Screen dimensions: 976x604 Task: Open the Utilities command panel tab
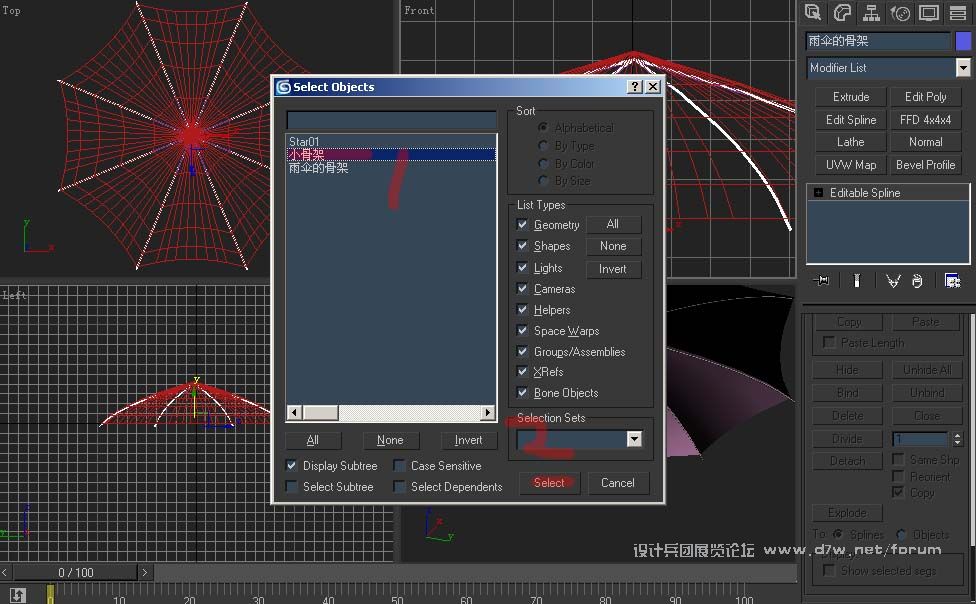click(958, 12)
